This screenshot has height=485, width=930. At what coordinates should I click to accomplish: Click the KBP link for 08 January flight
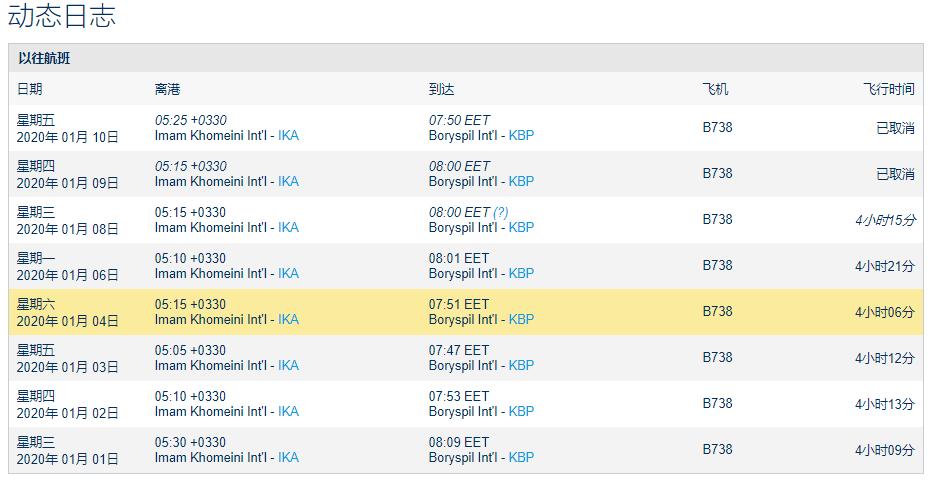coord(521,227)
